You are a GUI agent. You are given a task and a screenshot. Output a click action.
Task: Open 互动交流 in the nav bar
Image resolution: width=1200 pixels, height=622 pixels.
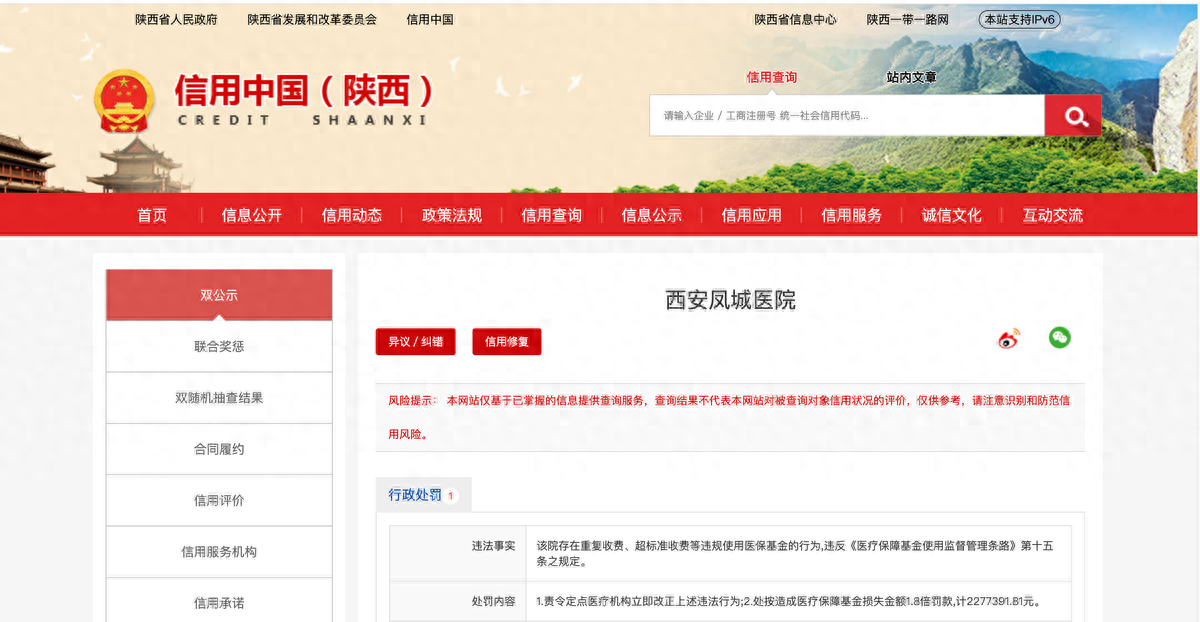tap(1052, 215)
